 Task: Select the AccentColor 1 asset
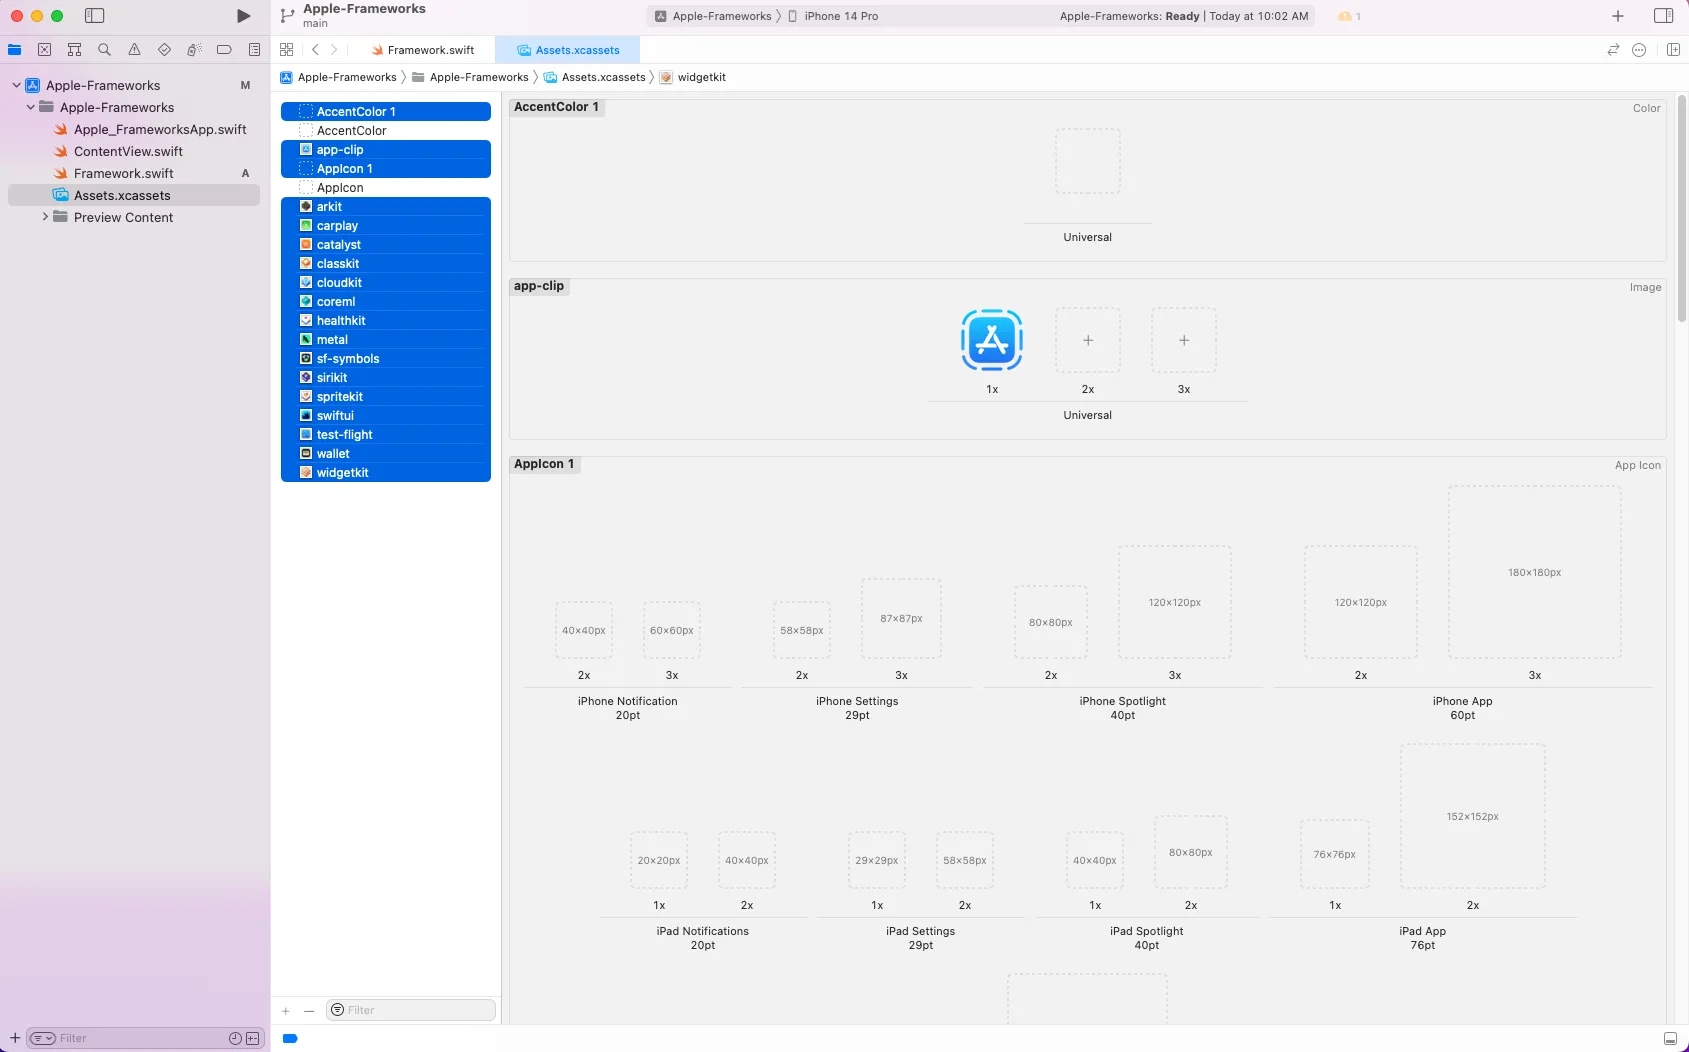click(x=386, y=112)
